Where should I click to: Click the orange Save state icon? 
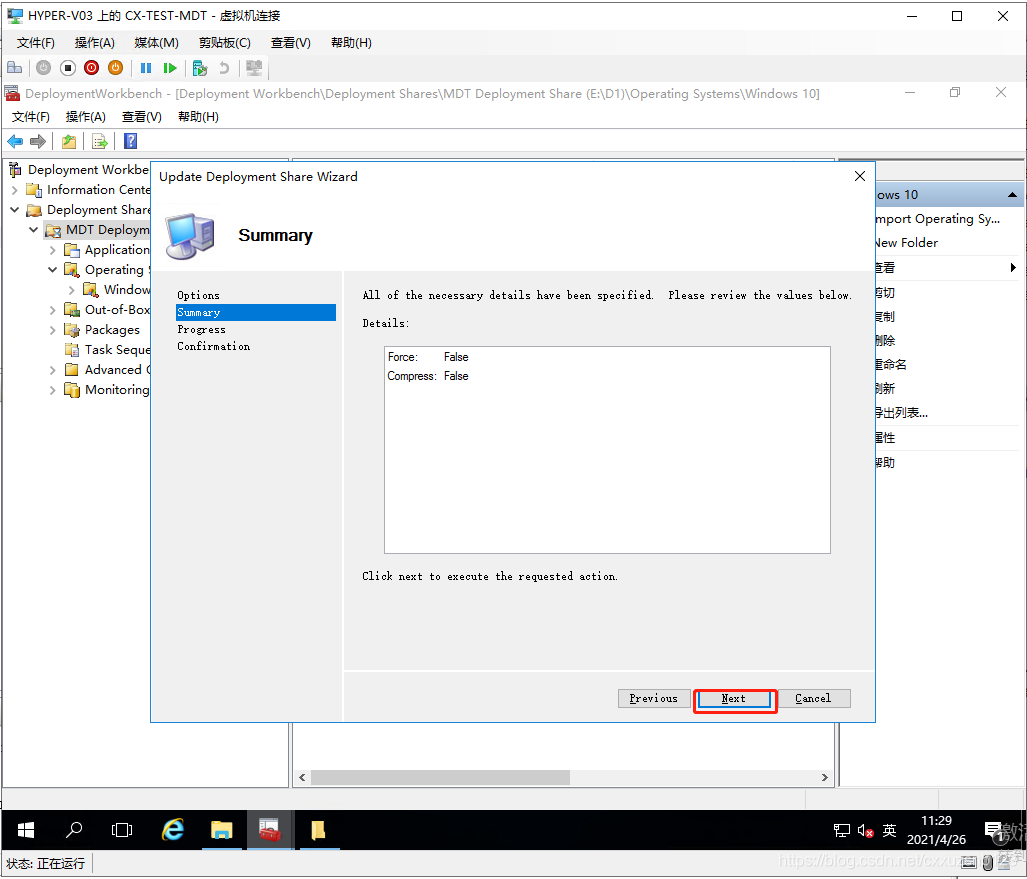coord(115,67)
